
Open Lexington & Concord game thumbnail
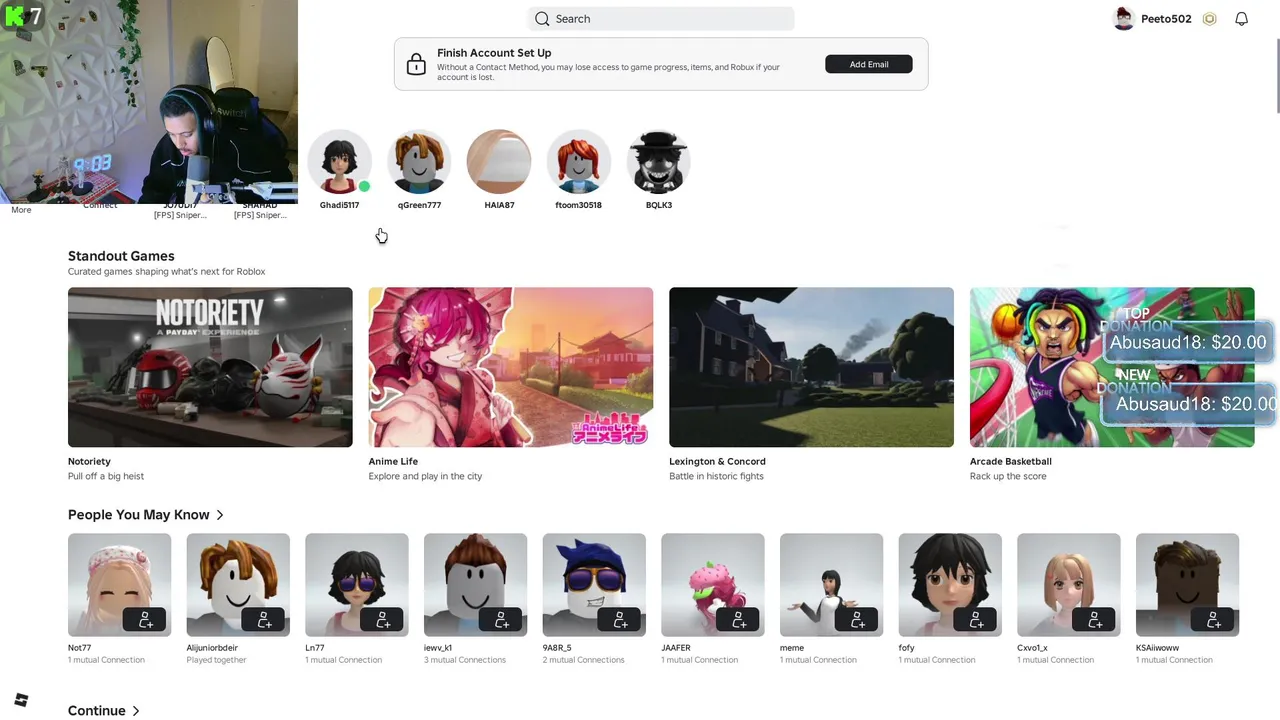coord(811,367)
